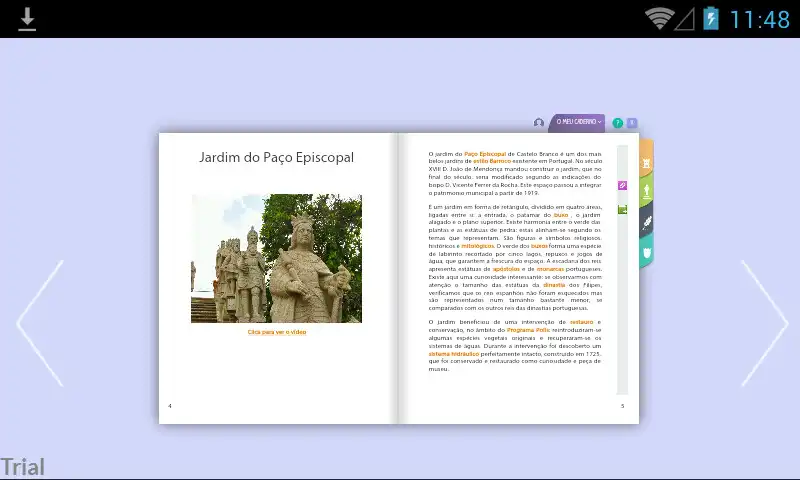Open the 'buxo' highlighted word link
This screenshot has width=800, height=480.
(x=561, y=215)
